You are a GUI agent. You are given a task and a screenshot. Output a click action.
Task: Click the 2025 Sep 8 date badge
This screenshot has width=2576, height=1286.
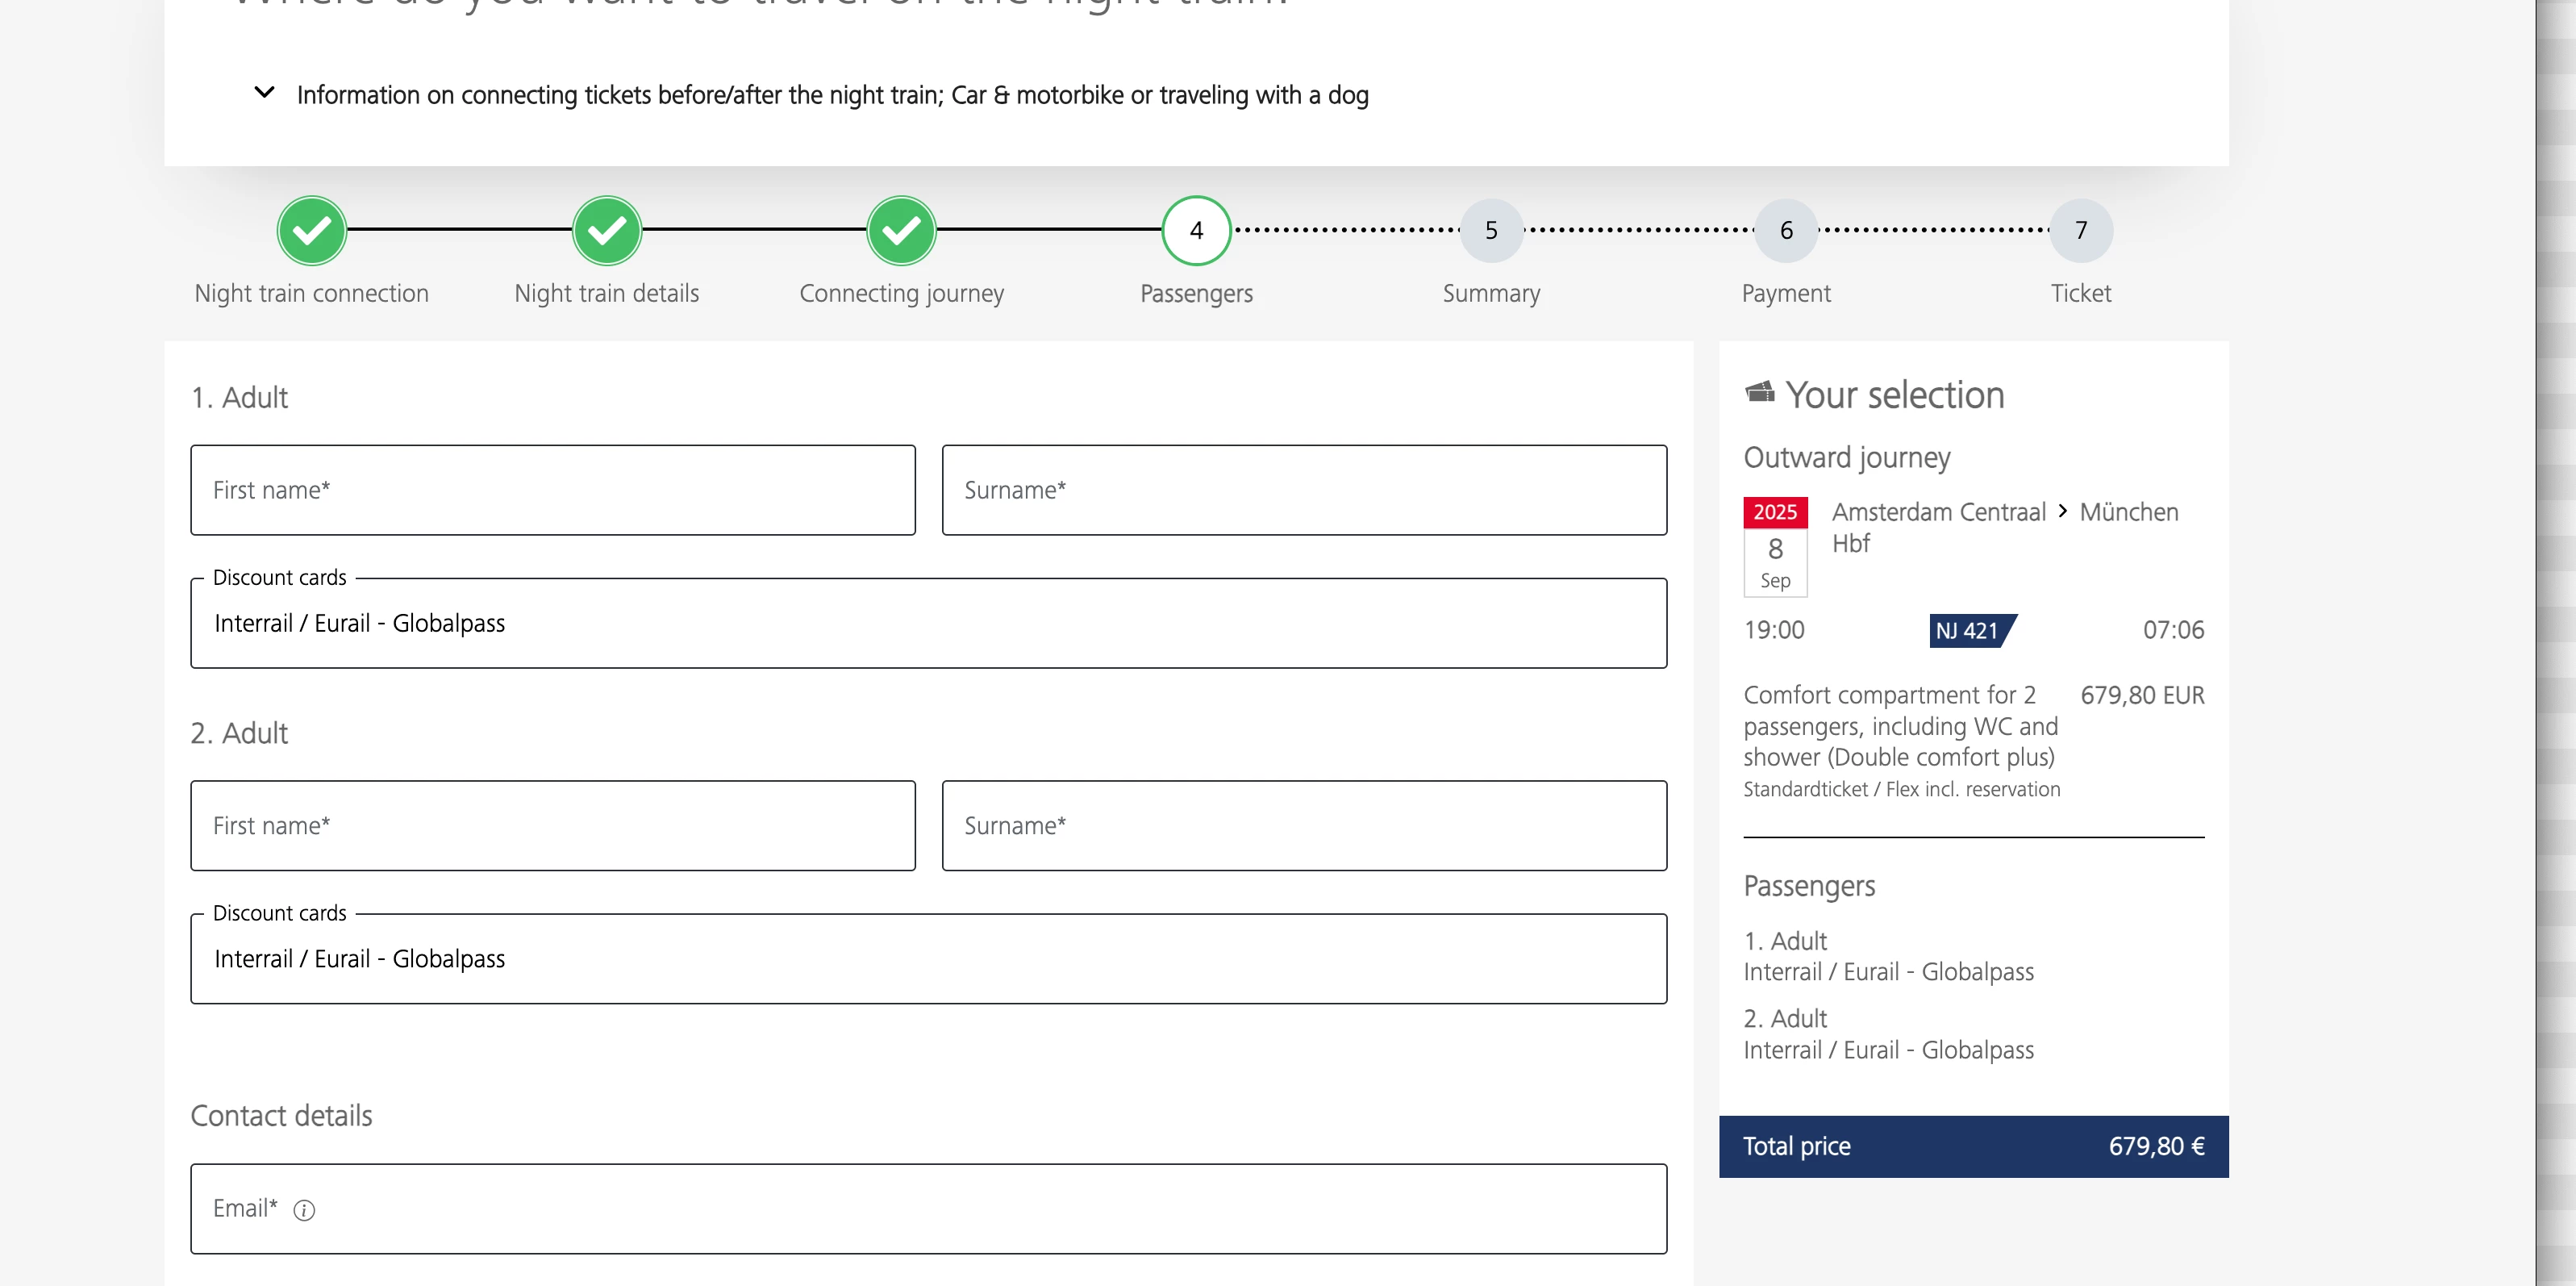(1775, 547)
